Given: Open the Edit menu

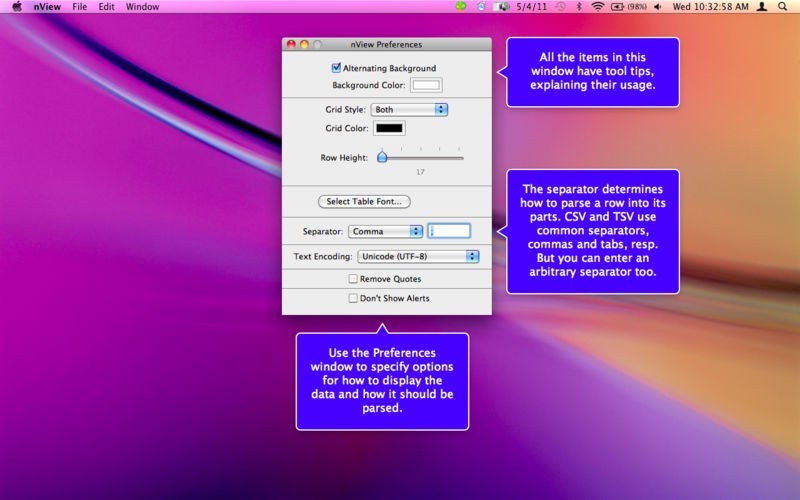Looking at the screenshot, I should point(106,7).
